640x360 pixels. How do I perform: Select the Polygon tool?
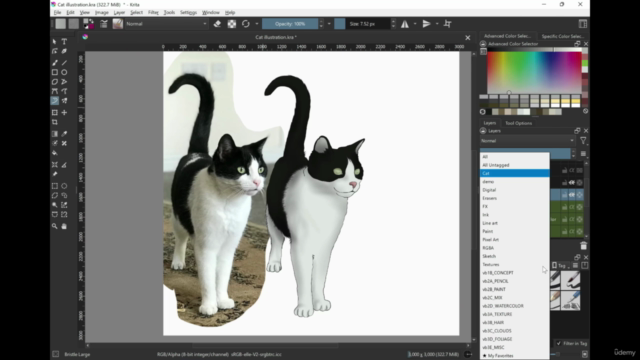coord(55,82)
